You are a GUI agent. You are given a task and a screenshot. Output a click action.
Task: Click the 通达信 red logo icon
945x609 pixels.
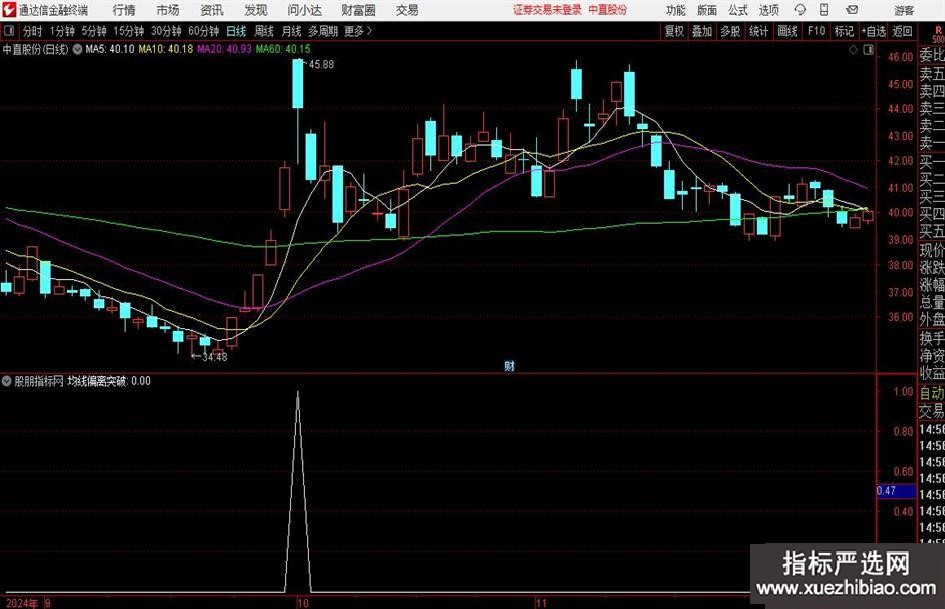click(x=9, y=10)
